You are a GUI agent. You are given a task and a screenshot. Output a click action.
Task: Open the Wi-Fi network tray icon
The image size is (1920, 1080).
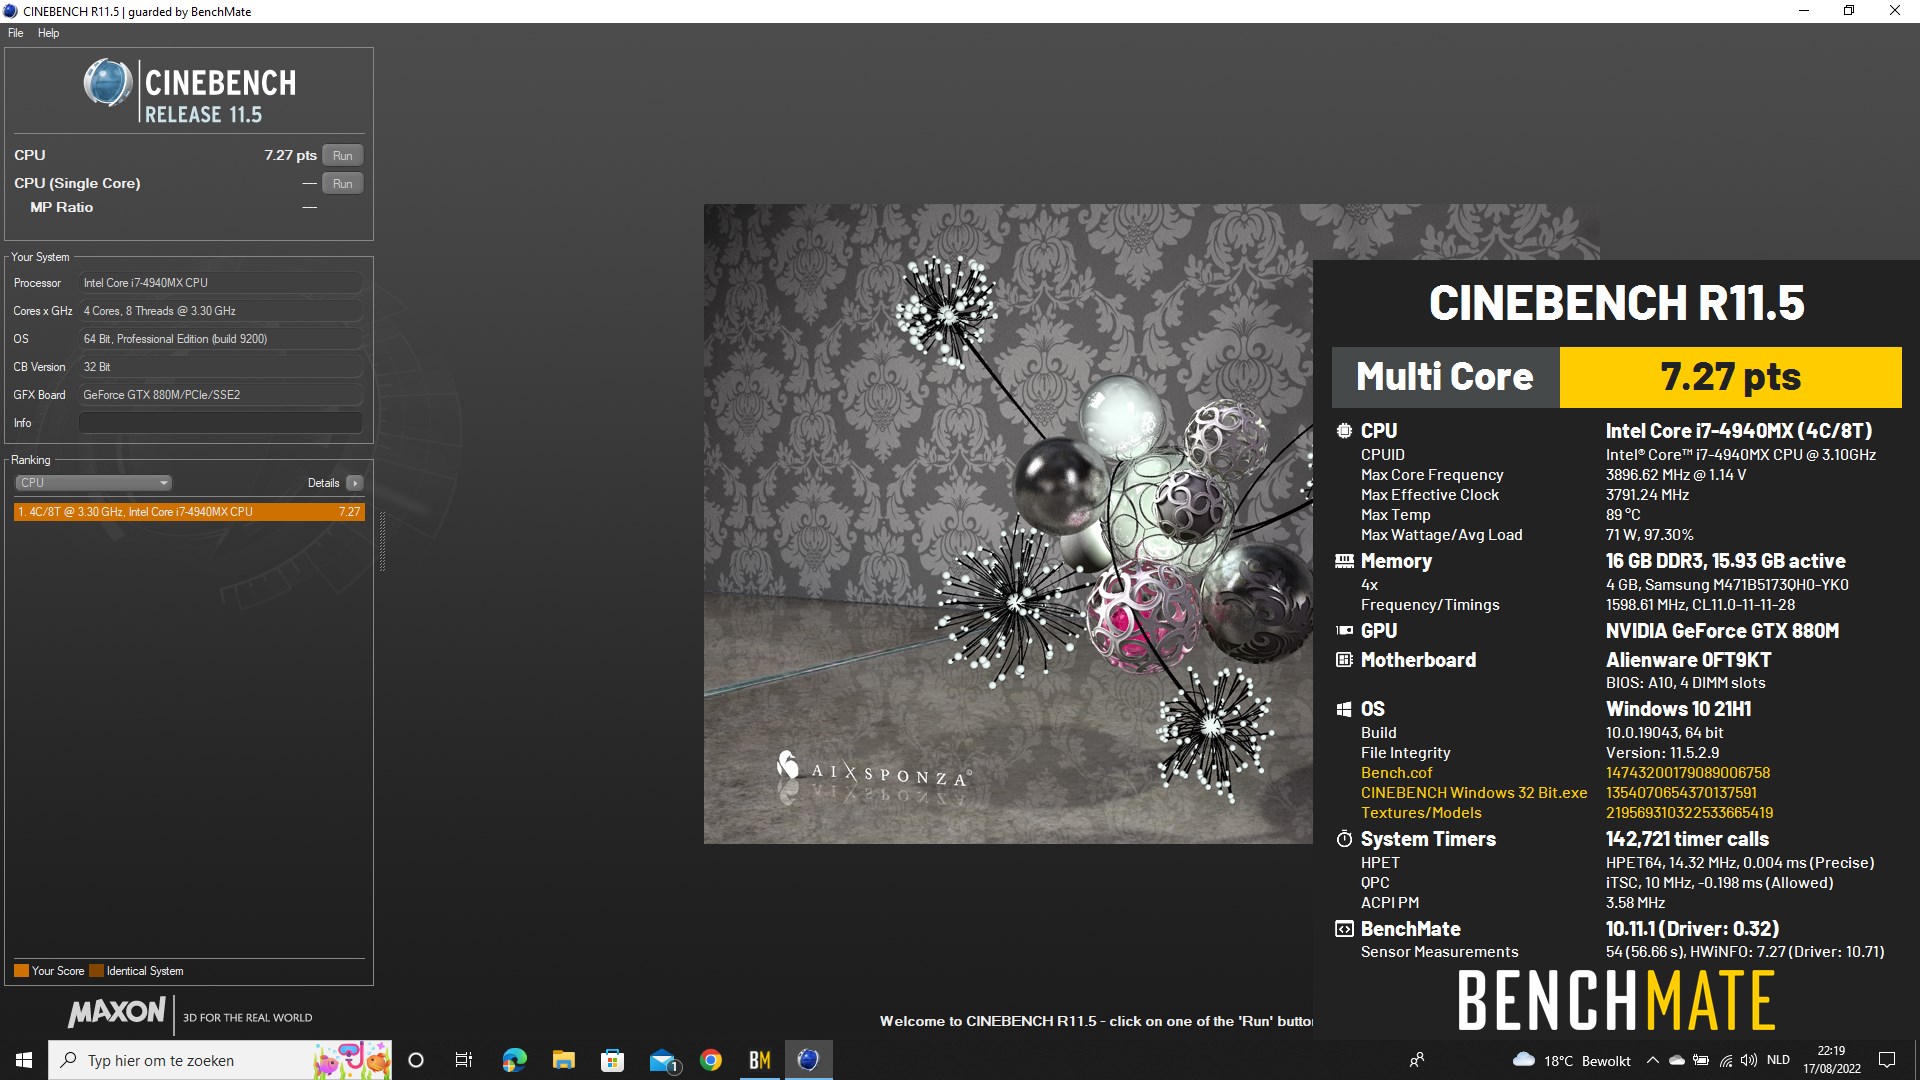(1726, 1060)
